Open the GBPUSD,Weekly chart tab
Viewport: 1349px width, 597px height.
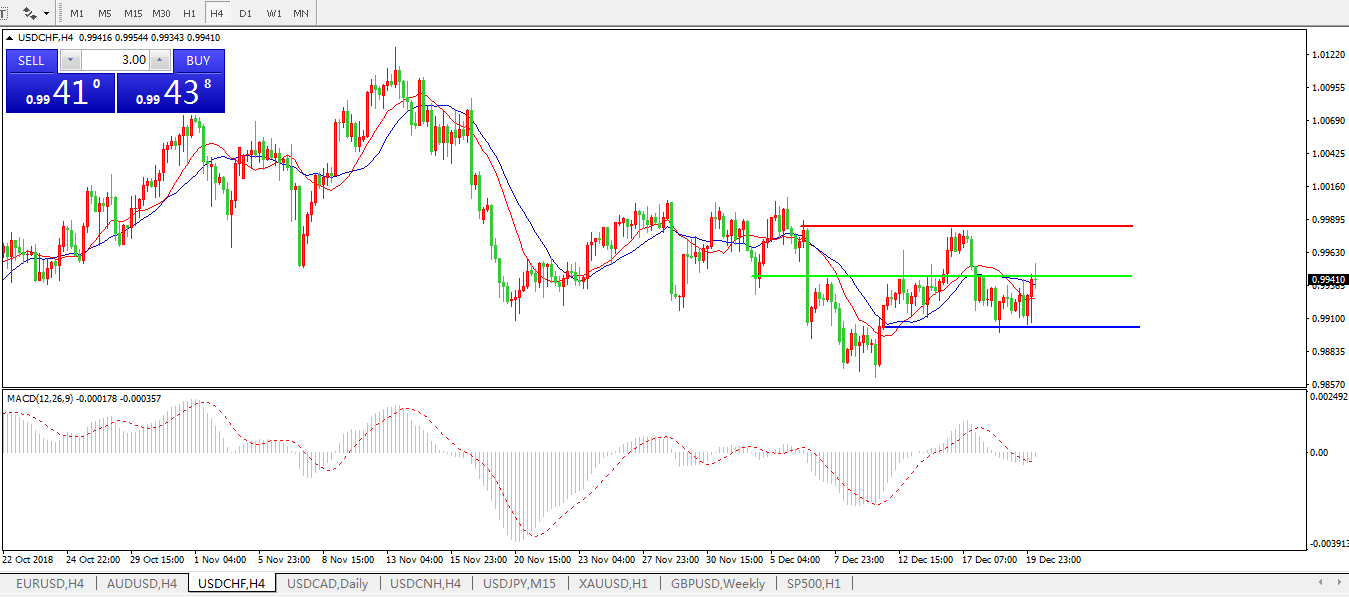pos(718,583)
